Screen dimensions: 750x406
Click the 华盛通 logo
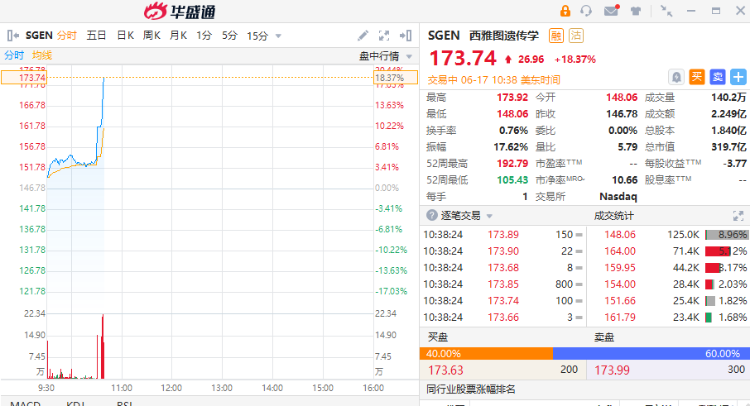(x=180, y=11)
